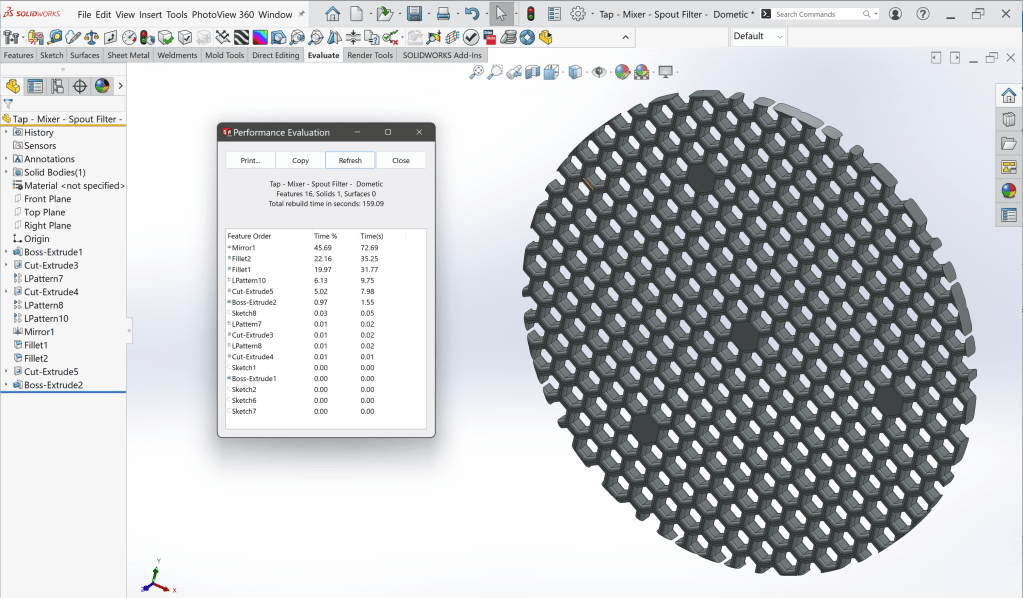Toggle the feature tree filter funnel

[8, 103]
